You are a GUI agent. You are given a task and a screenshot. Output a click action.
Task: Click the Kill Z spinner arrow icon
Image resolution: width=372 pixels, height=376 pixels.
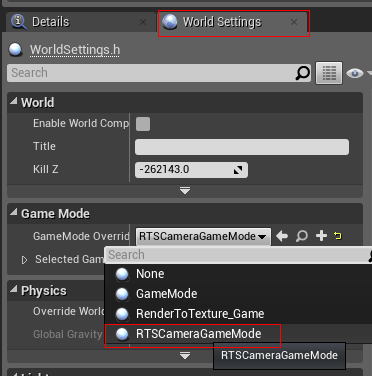[x=238, y=170]
